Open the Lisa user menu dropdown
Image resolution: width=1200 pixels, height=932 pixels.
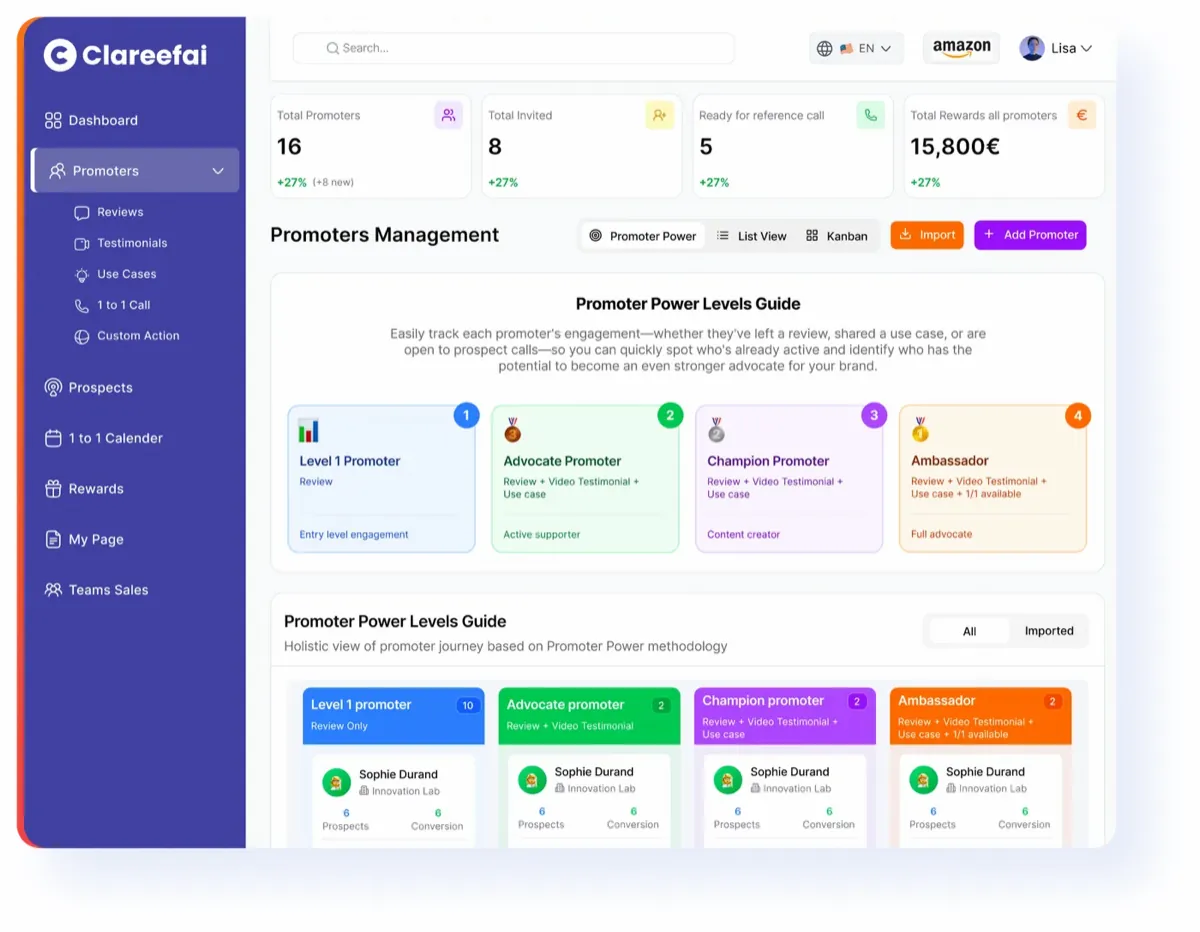coord(1056,48)
